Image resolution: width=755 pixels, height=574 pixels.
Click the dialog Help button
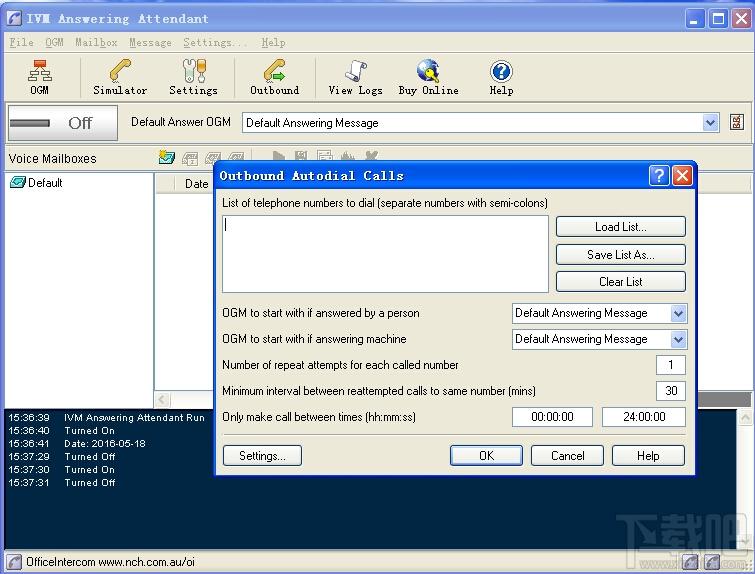tap(648, 456)
